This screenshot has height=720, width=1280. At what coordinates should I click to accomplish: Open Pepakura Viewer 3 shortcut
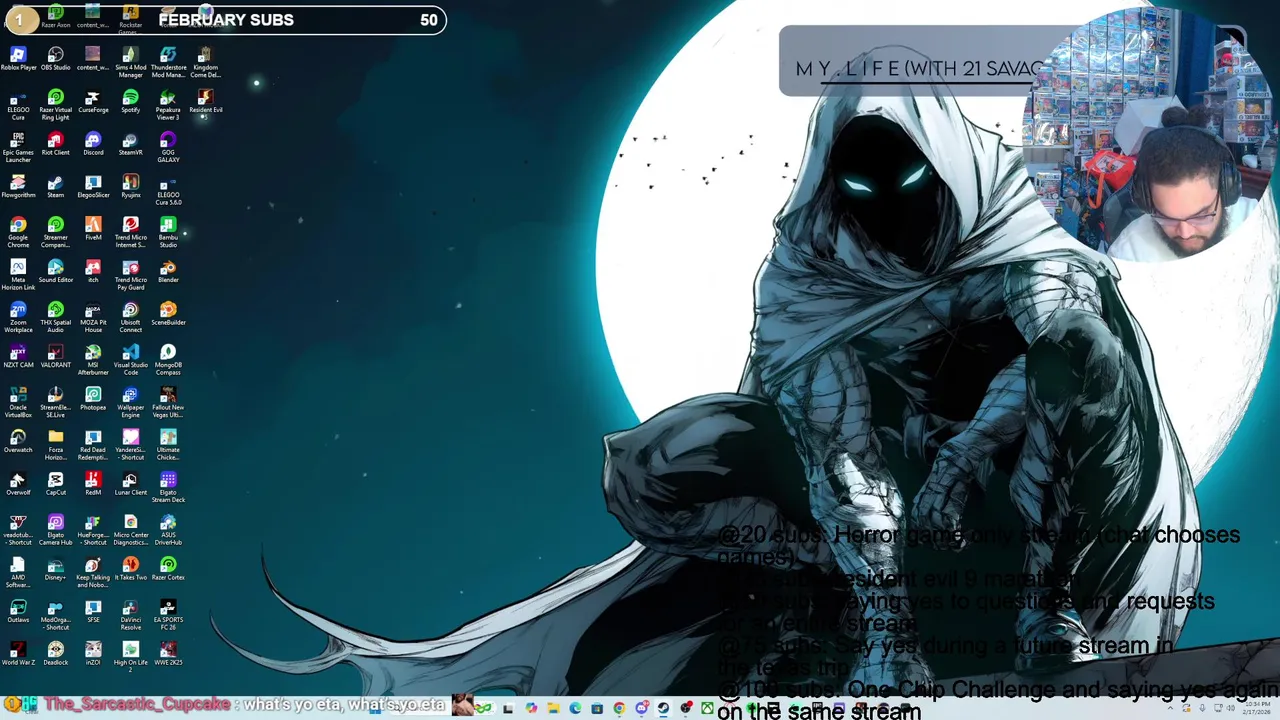pyautogui.click(x=168, y=105)
